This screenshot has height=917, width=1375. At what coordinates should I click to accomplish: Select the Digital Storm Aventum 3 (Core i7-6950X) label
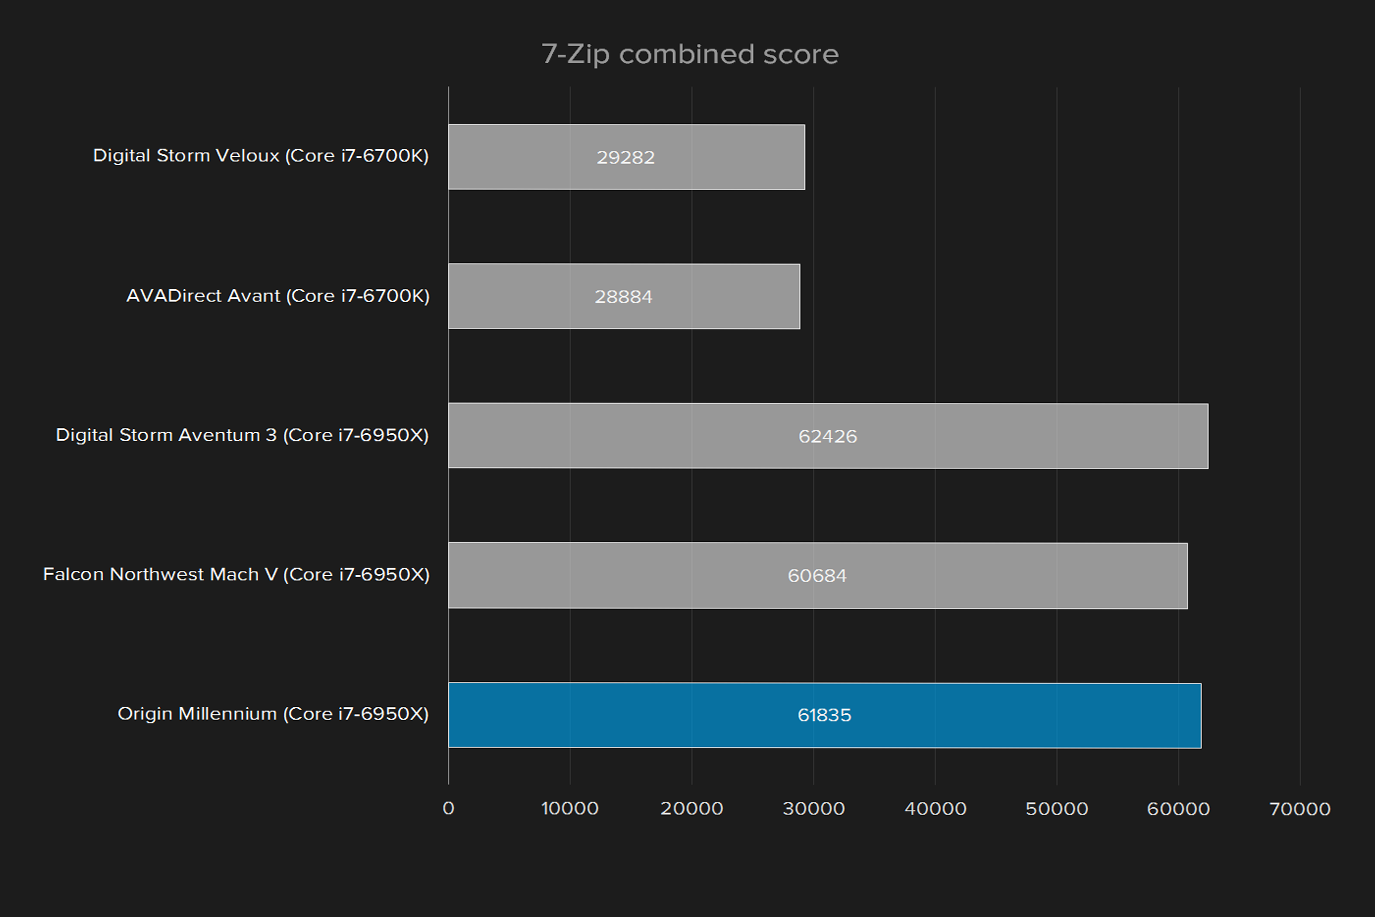coord(242,435)
